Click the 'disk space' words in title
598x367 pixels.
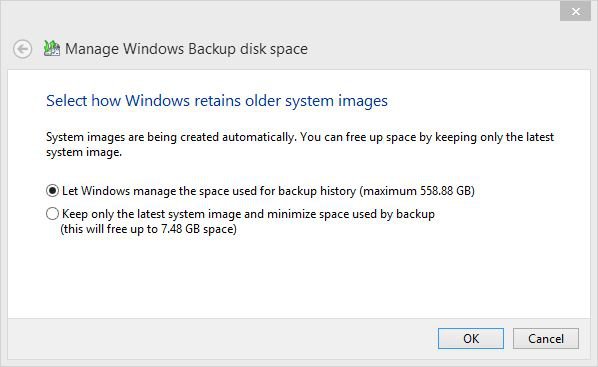click(x=273, y=49)
